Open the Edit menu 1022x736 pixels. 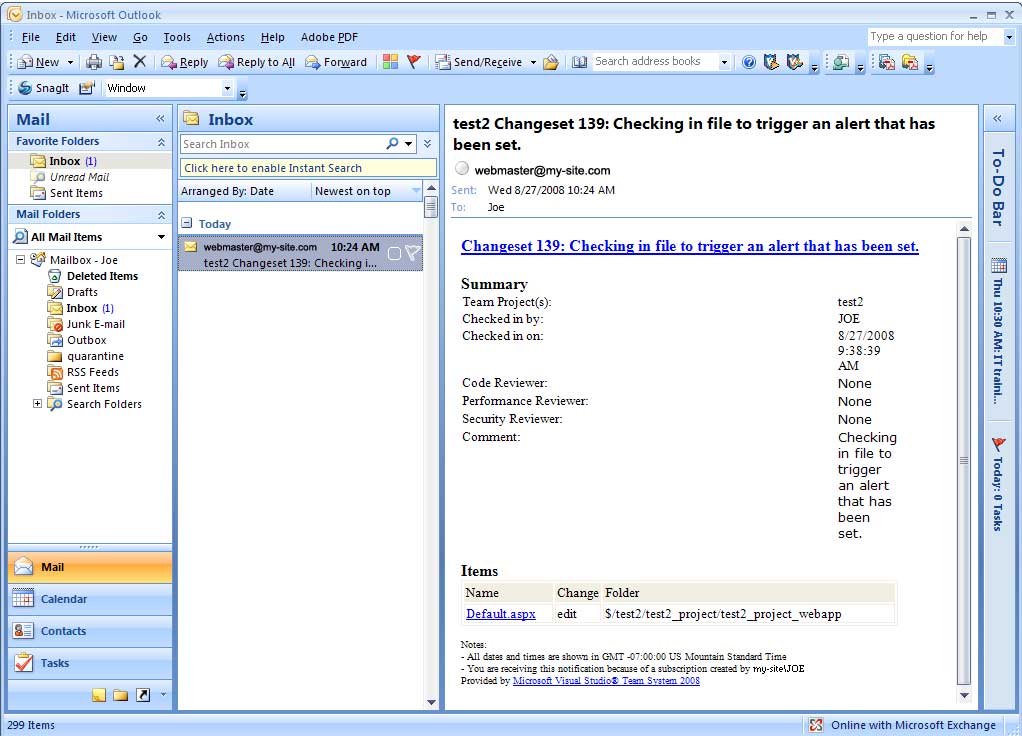point(66,37)
